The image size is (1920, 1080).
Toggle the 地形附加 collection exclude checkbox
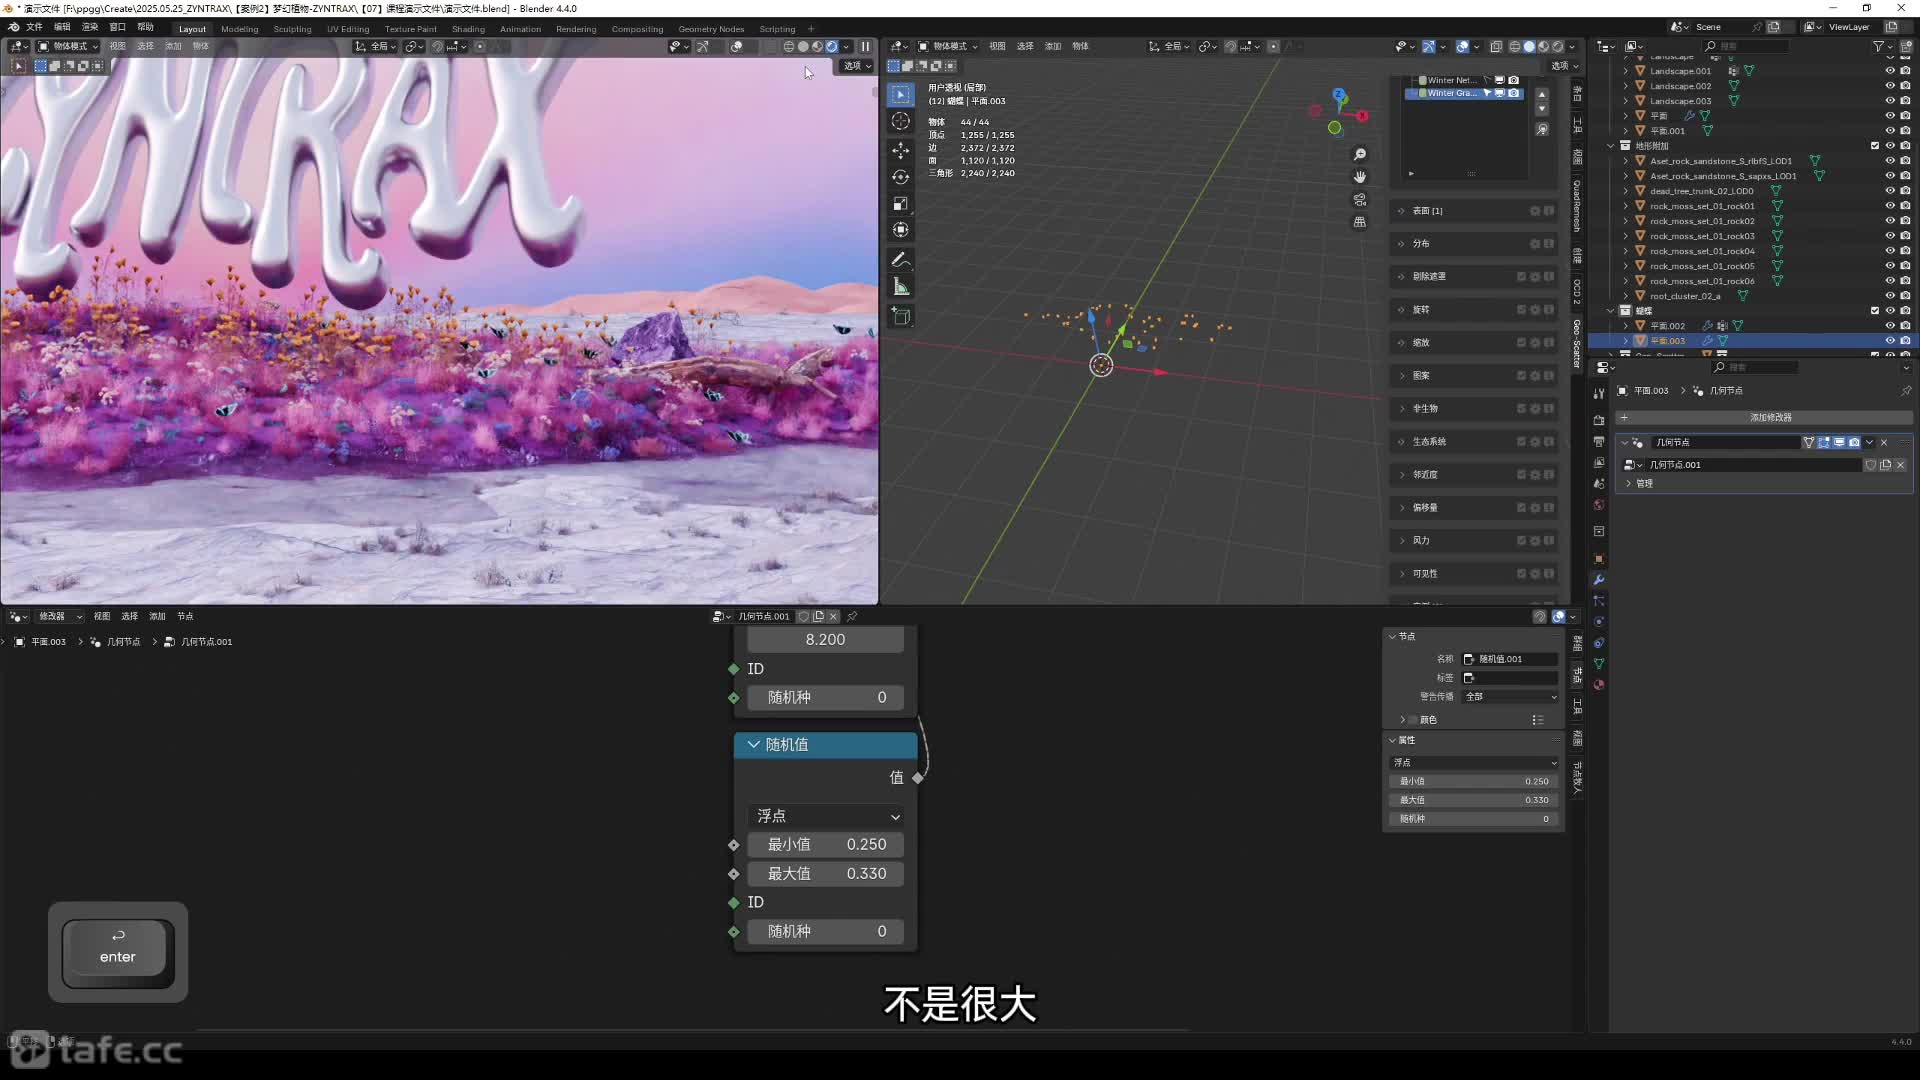[x=1875, y=146]
